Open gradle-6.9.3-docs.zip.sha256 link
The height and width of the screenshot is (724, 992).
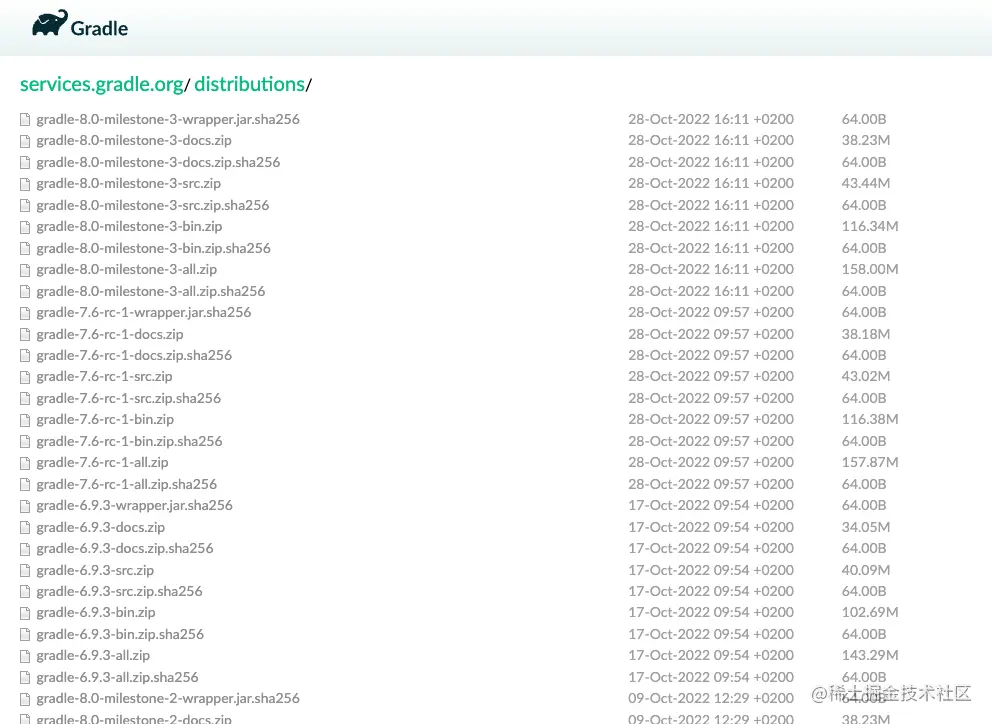coord(125,548)
